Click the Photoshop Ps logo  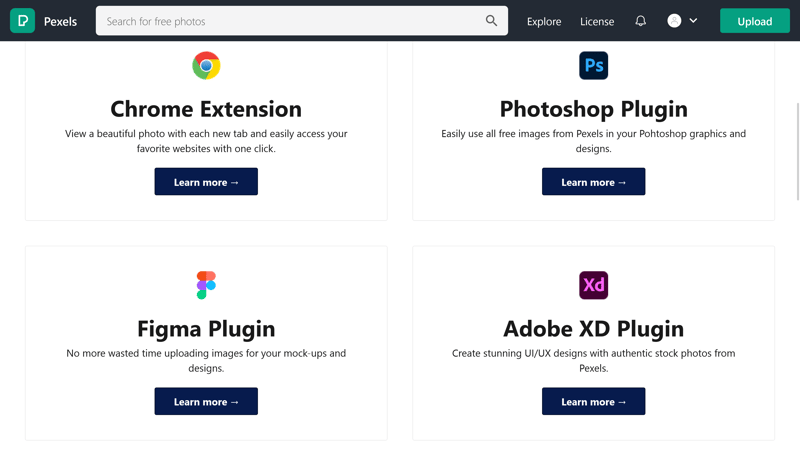[593, 66]
